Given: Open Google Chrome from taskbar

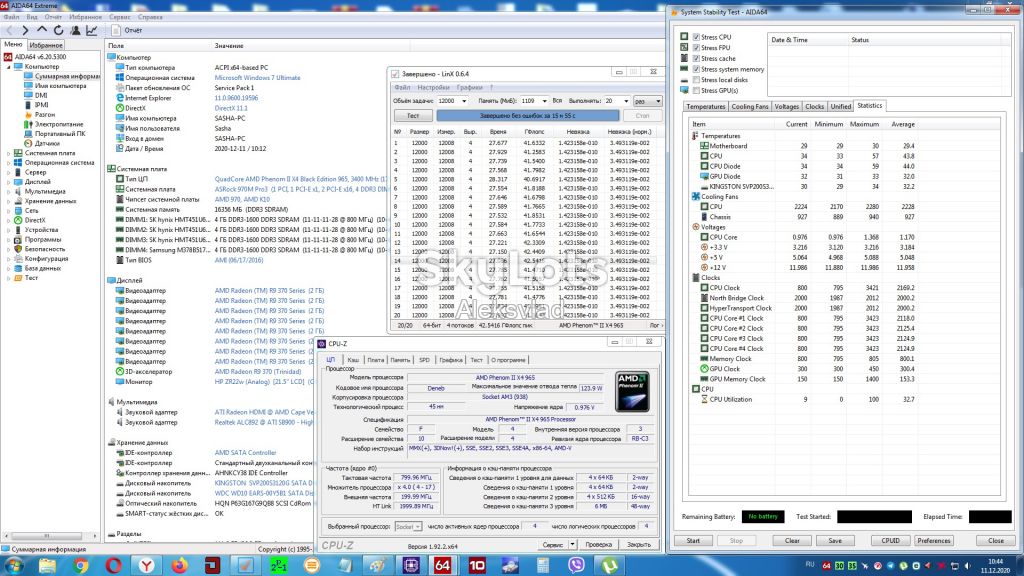Looking at the screenshot, I should 81,565.
